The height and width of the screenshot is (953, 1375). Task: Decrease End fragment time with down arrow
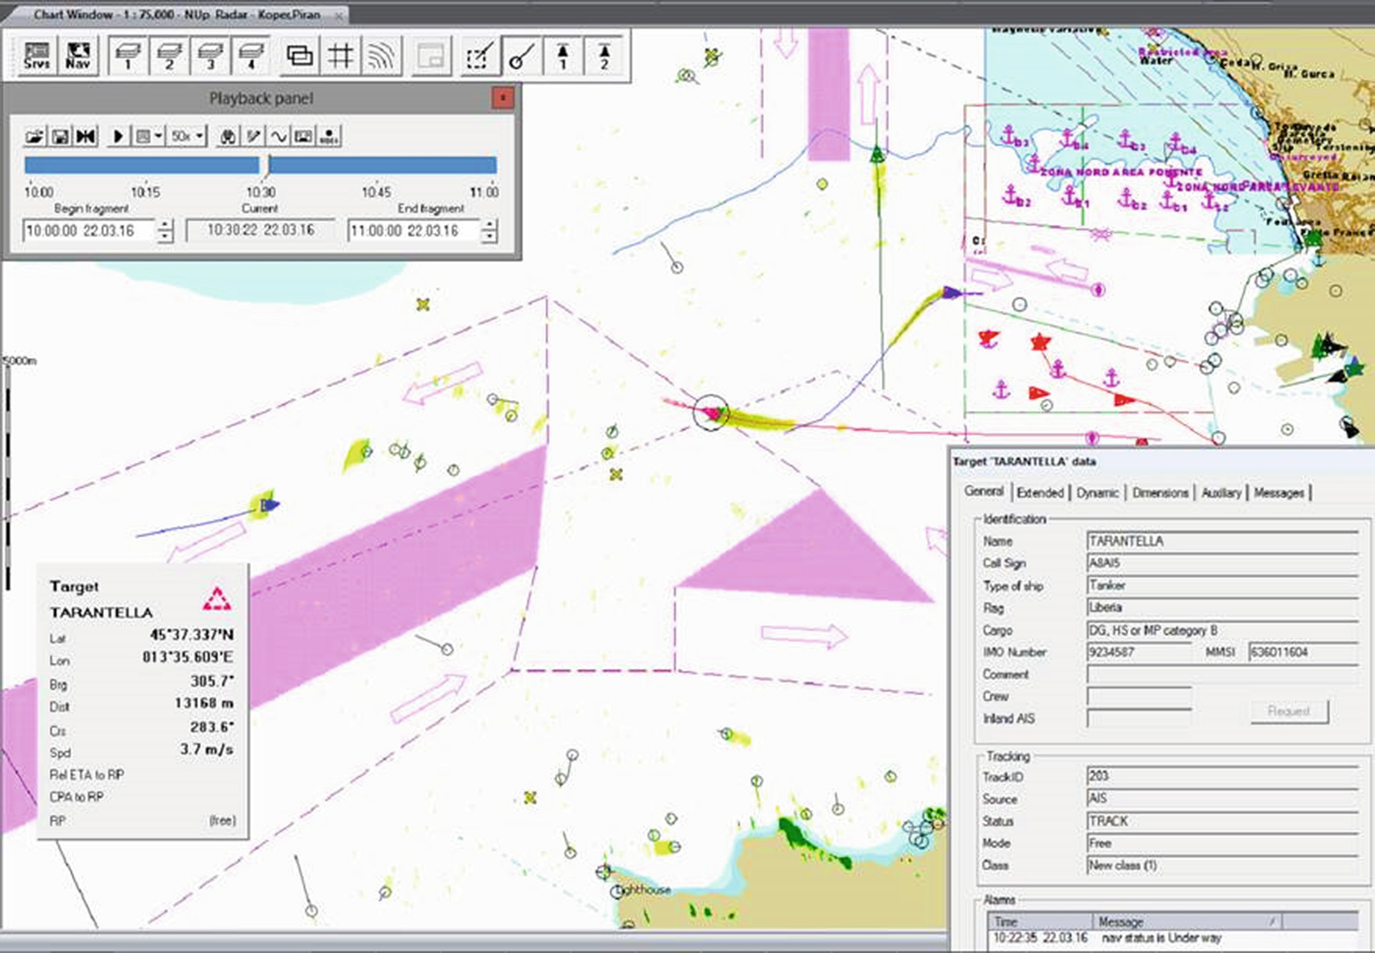pyautogui.click(x=489, y=237)
